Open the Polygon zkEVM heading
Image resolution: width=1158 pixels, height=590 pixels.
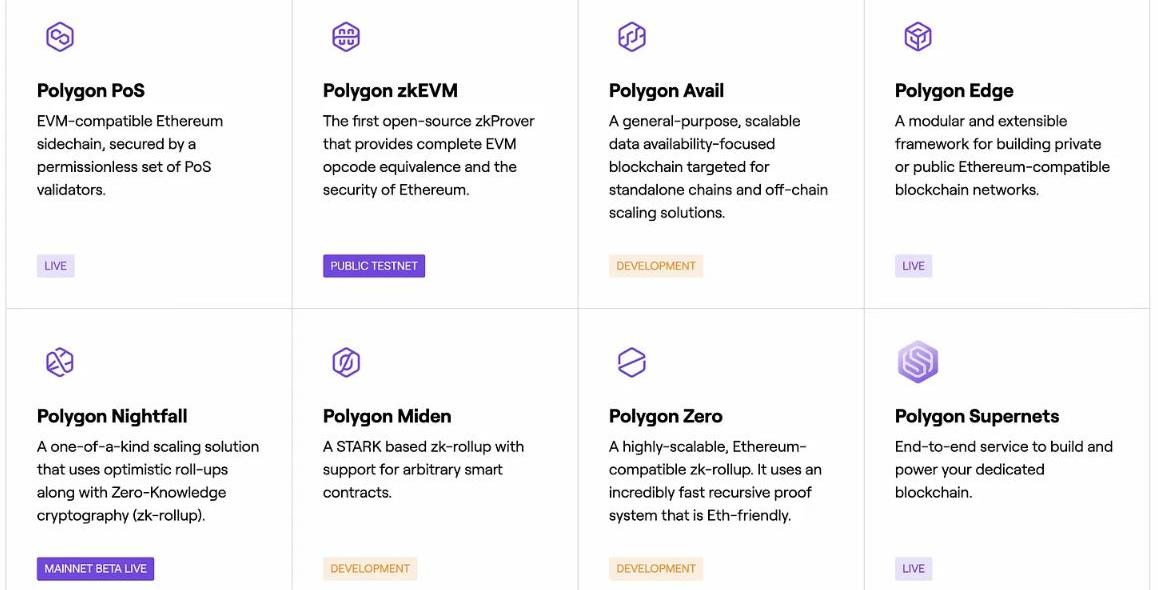390,91
